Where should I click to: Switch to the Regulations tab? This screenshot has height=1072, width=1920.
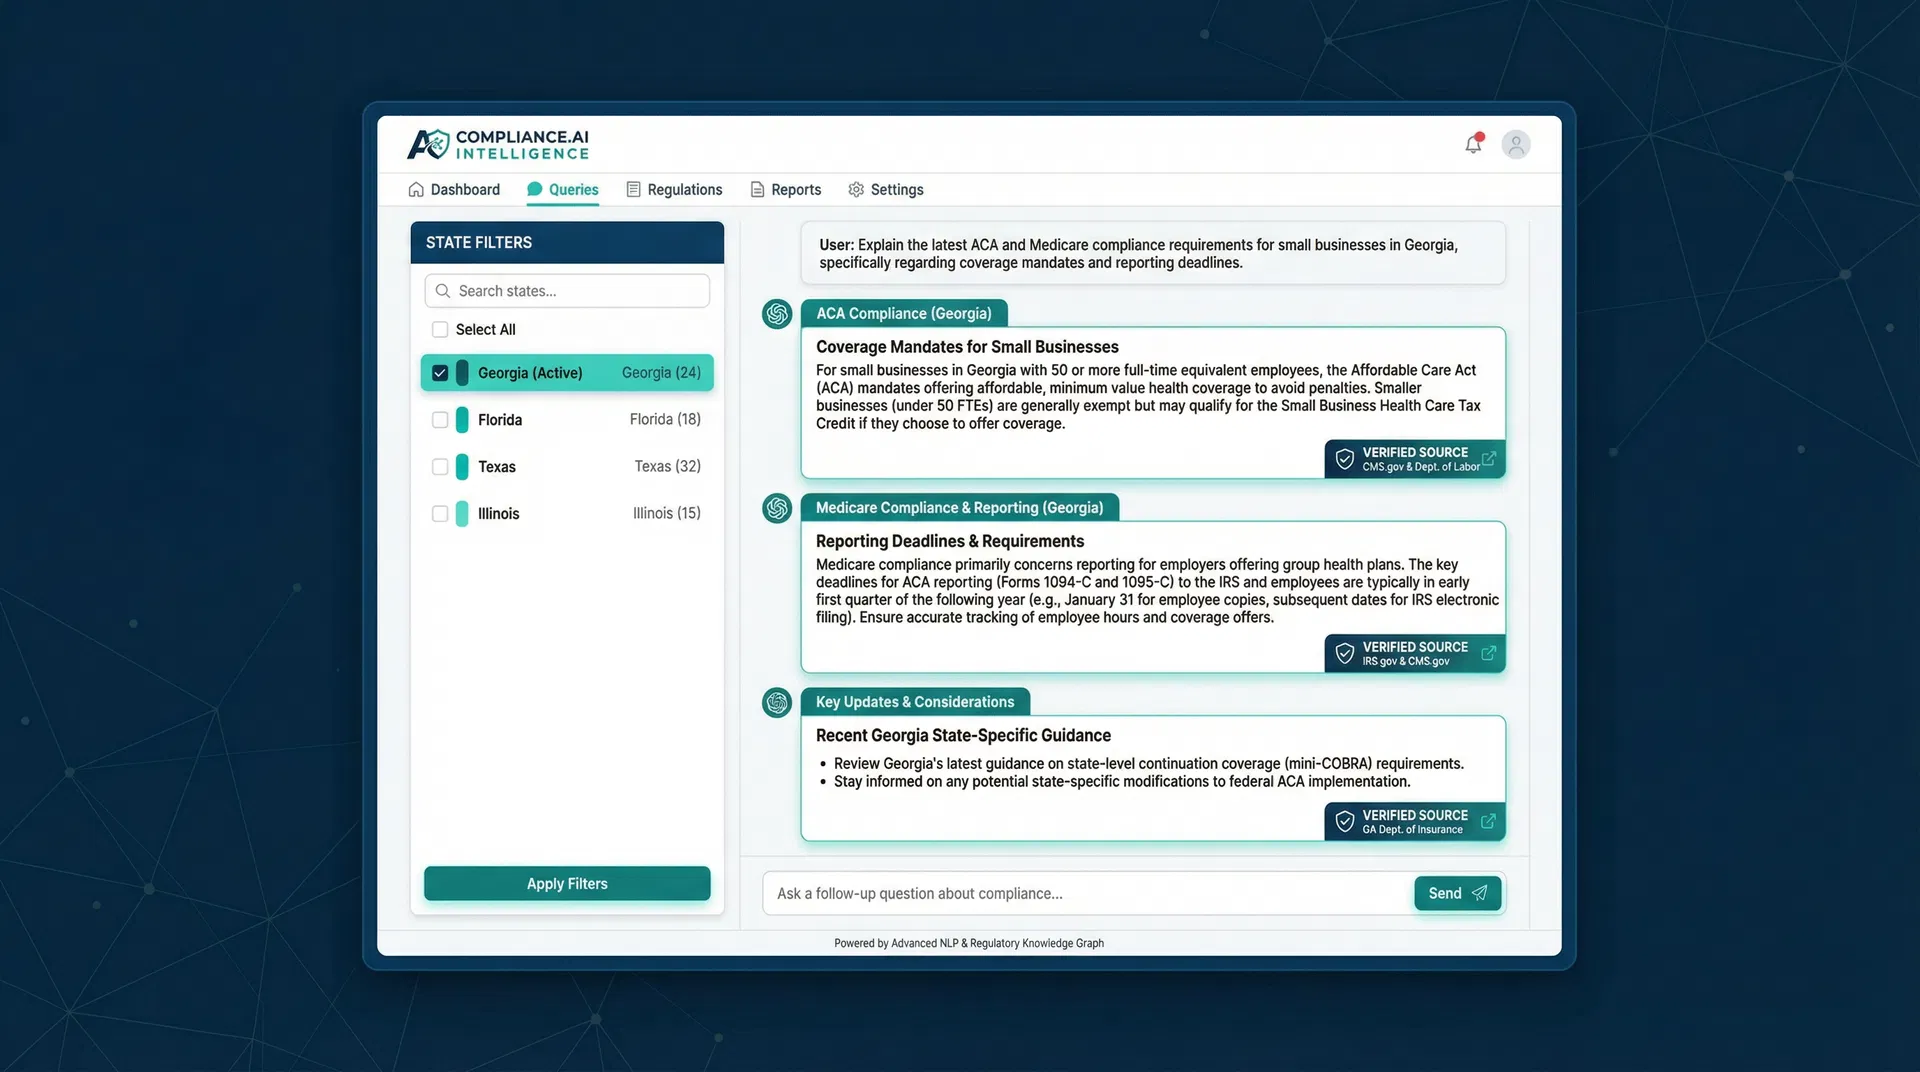684,189
